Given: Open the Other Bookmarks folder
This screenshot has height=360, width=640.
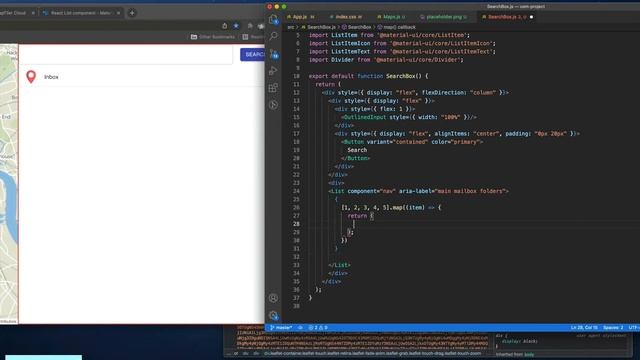Looking at the screenshot, I should click(x=213, y=37).
